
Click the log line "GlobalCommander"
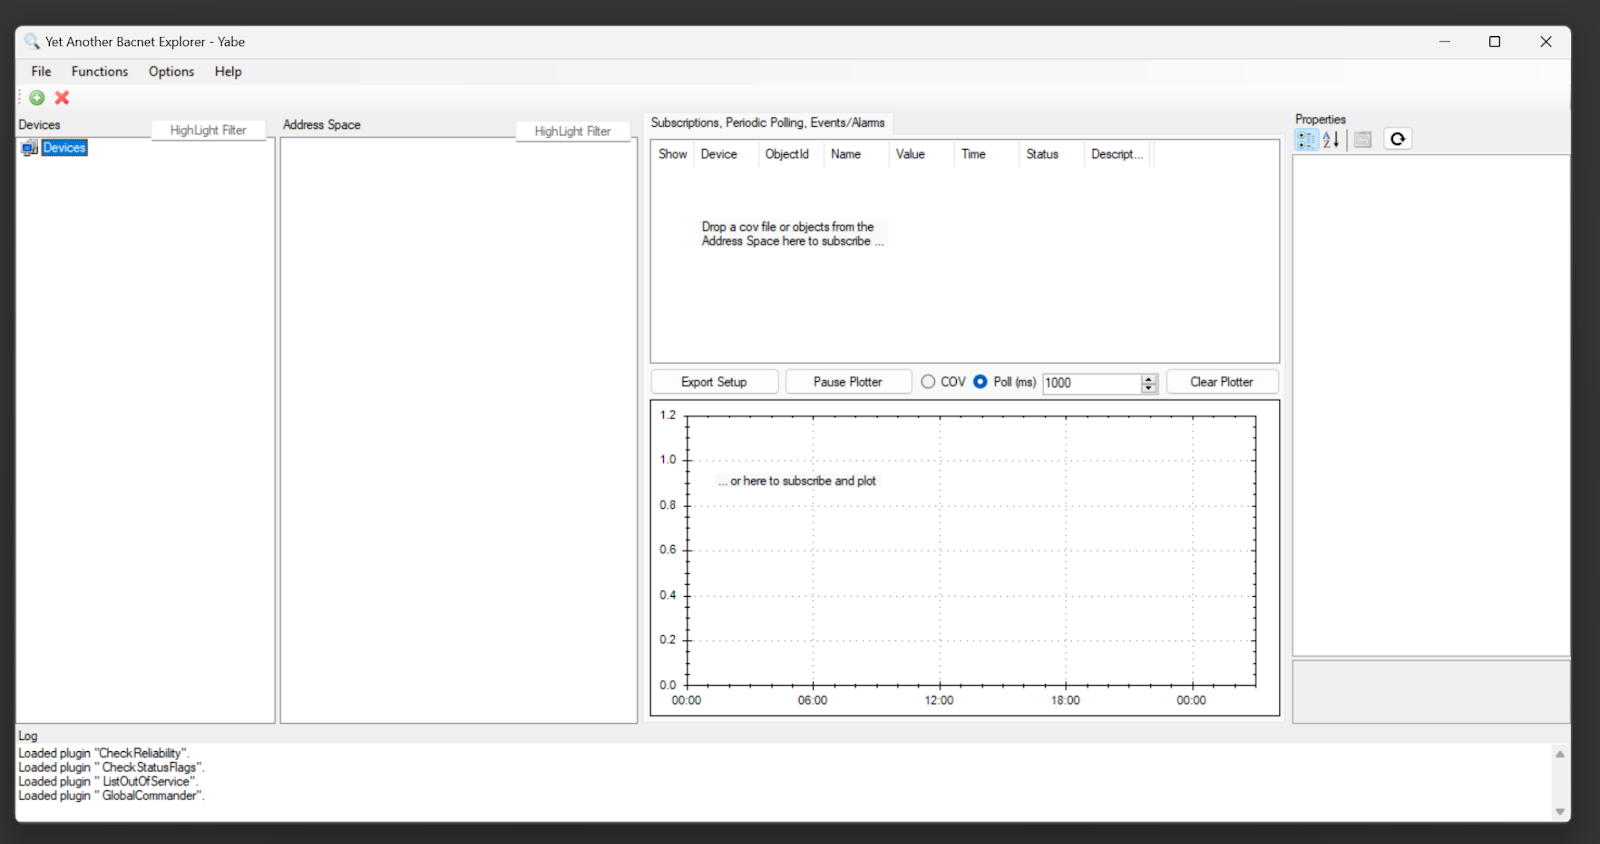(111, 795)
